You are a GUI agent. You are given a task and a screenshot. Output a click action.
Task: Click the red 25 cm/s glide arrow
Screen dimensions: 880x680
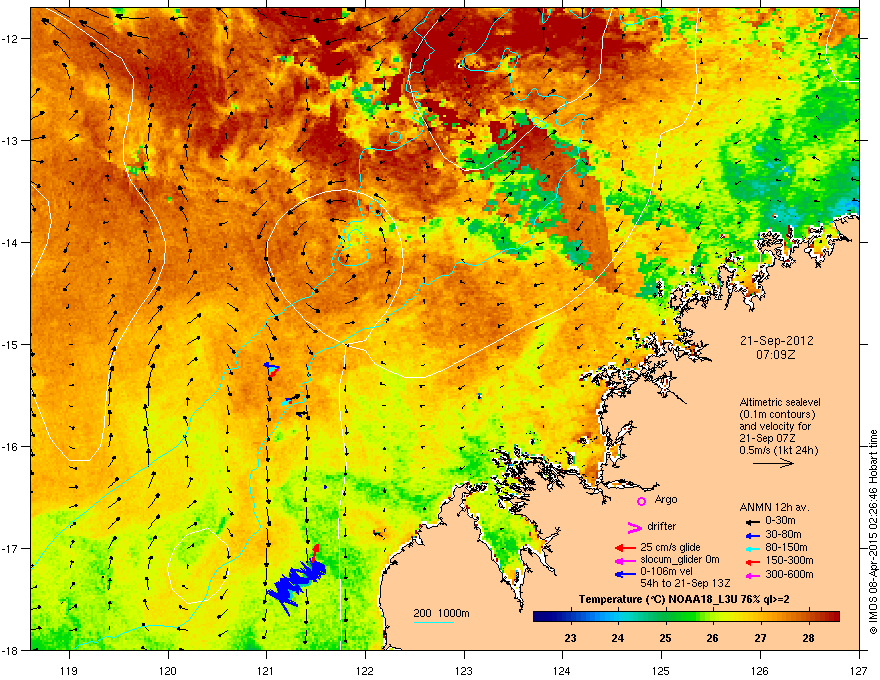[625, 548]
